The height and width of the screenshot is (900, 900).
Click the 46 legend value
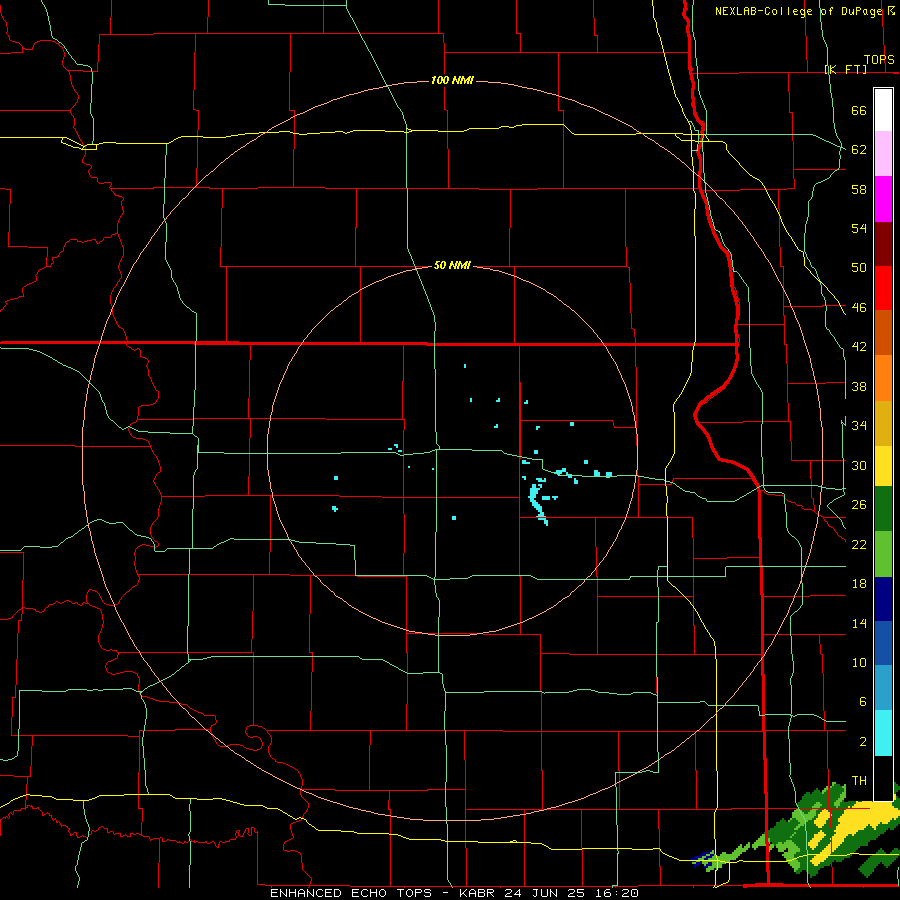tap(859, 308)
